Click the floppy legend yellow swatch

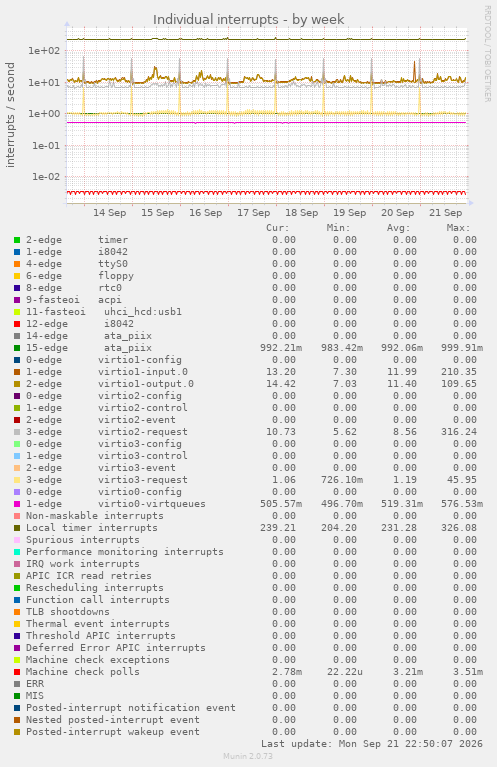tap(17, 276)
